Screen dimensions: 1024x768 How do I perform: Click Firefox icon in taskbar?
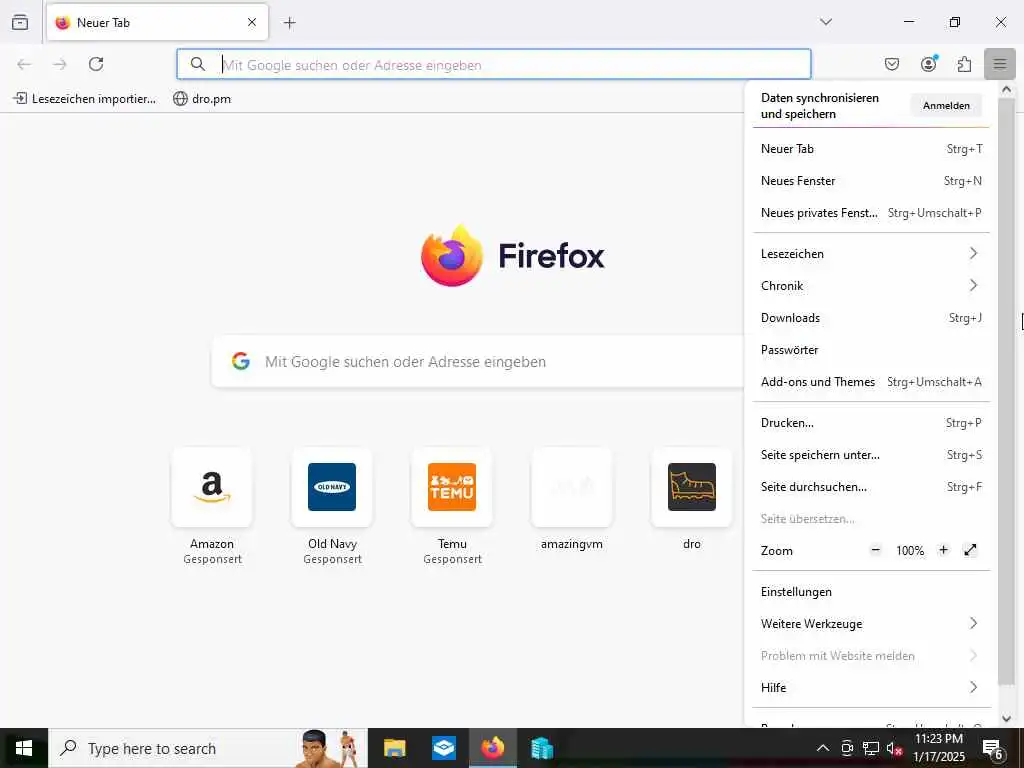pos(492,748)
